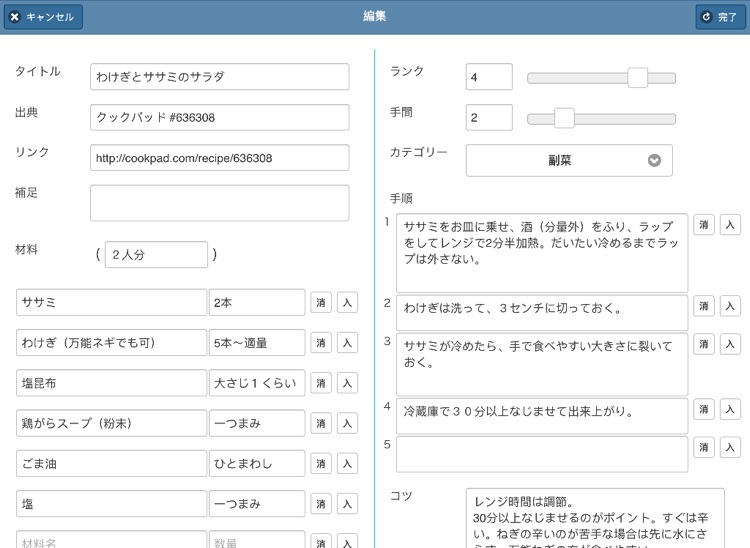Delete the わけぎ ingredient row with 消

click(321, 343)
